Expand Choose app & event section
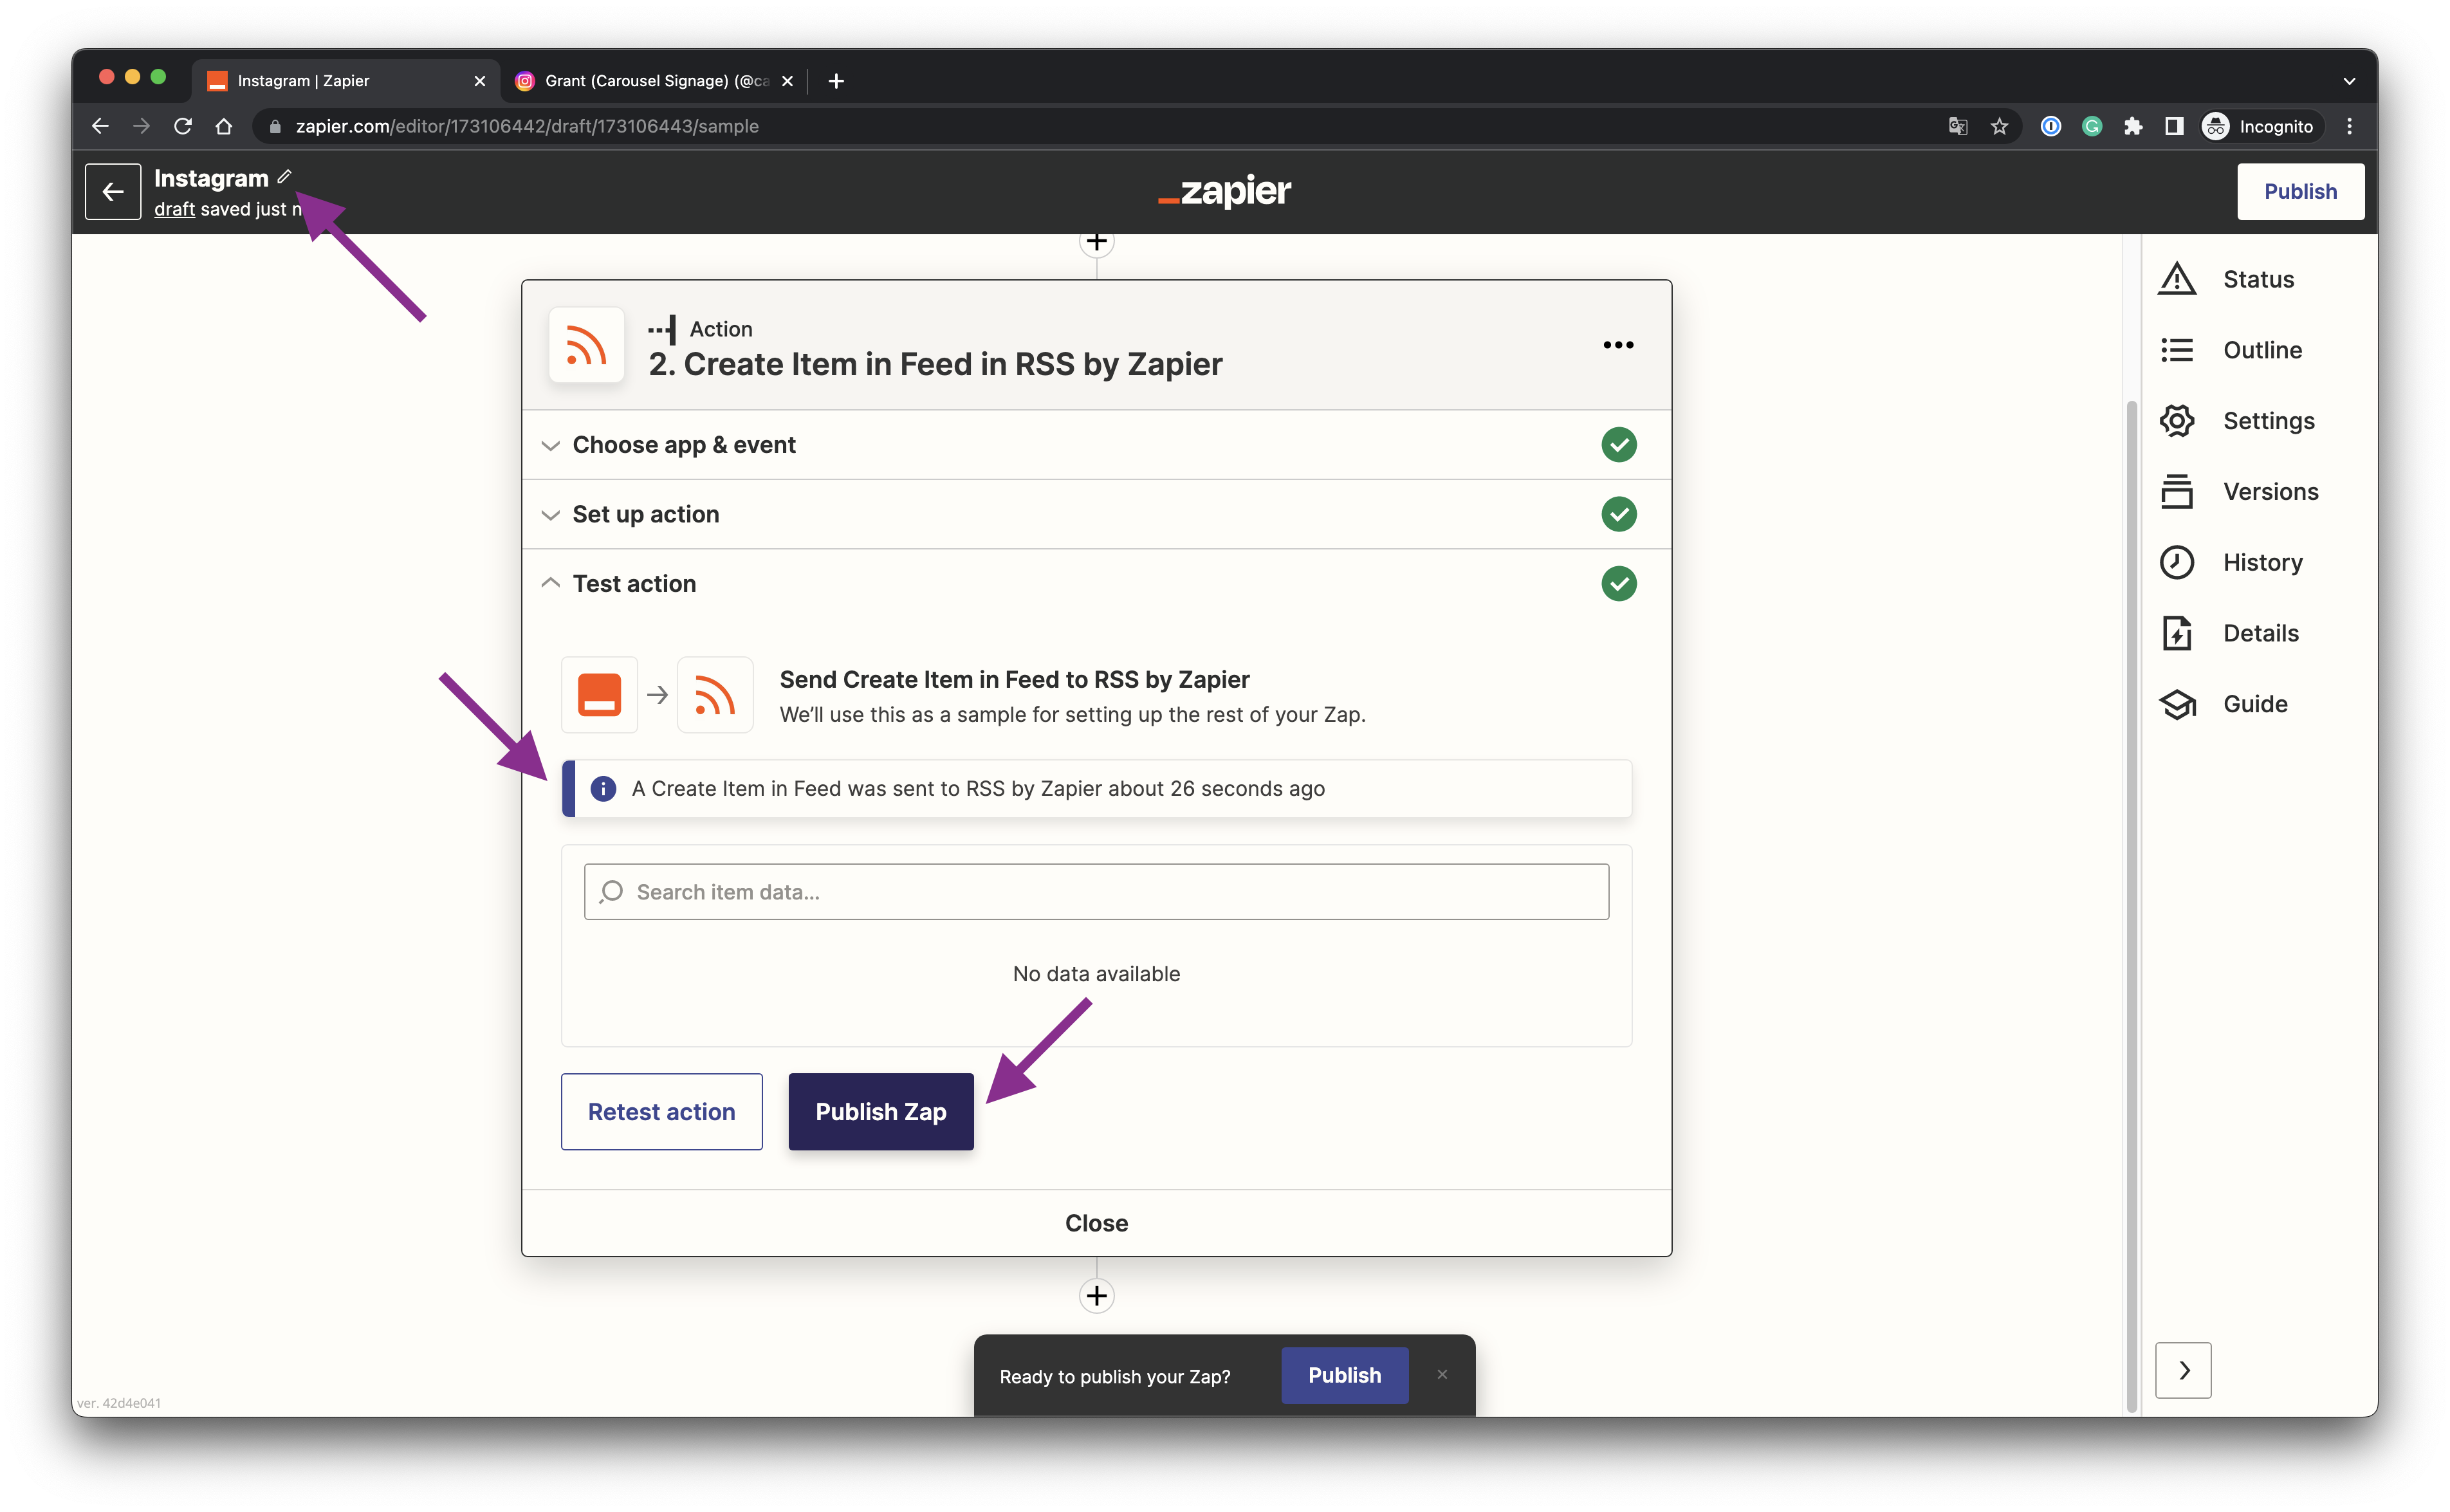 click(1096, 445)
